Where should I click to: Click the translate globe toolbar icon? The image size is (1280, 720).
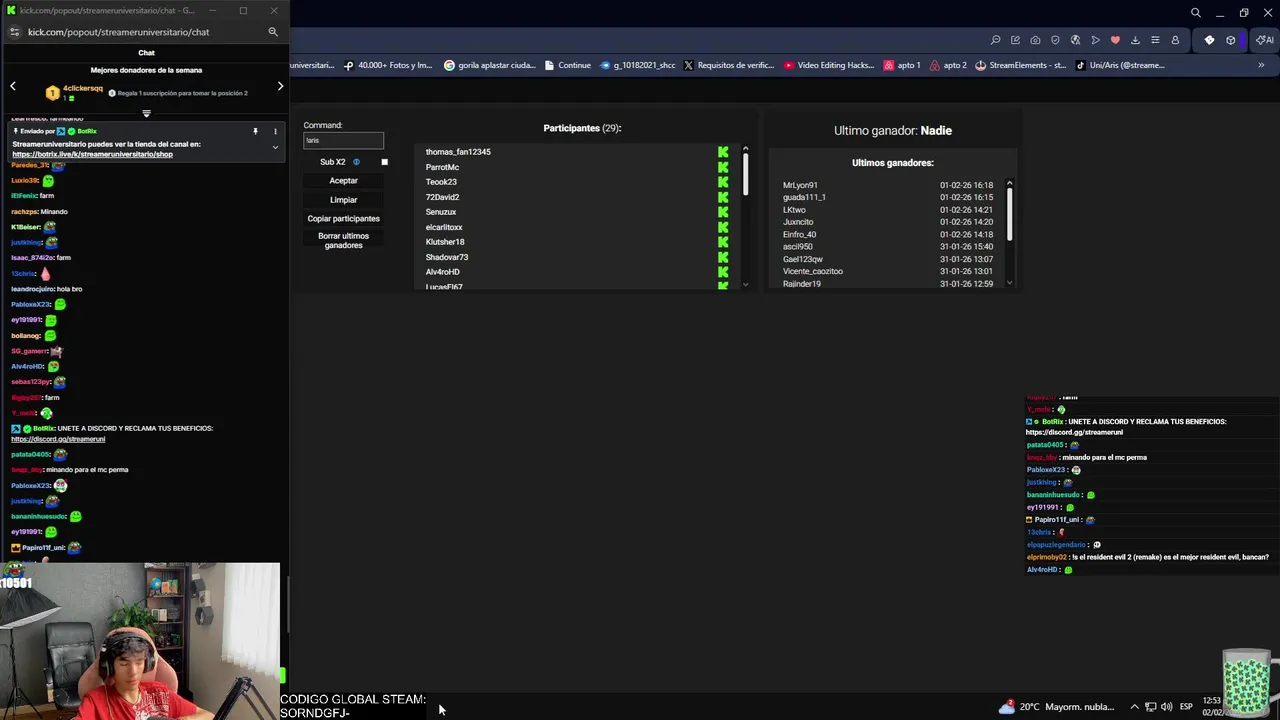(1075, 40)
